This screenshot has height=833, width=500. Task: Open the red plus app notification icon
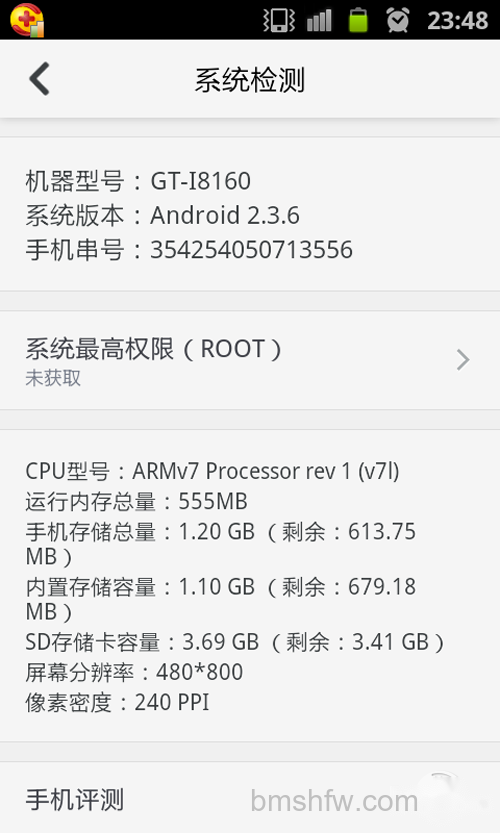pyautogui.click(x=27, y=20)
